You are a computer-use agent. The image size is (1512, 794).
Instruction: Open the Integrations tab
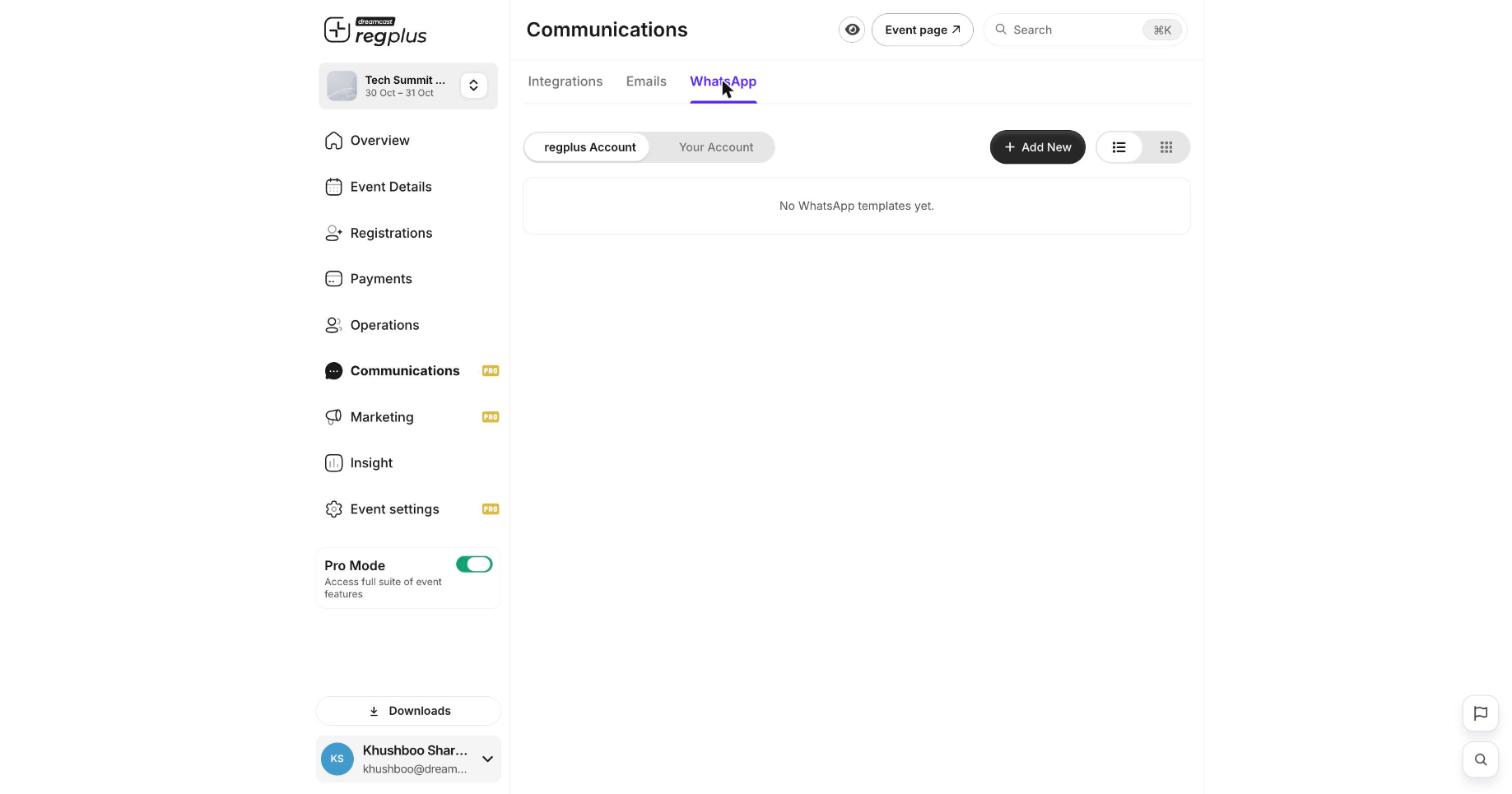[565, 81]
